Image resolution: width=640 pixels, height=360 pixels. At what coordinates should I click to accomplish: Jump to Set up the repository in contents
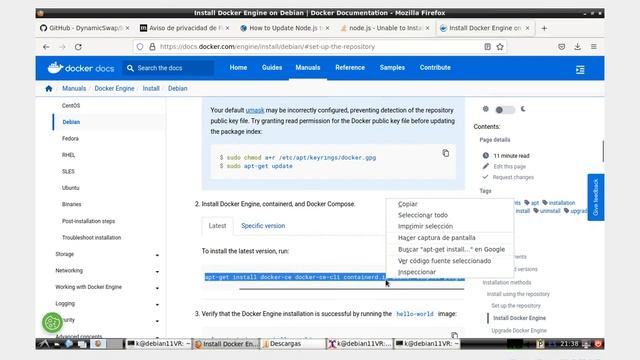[x=516, y=306]
